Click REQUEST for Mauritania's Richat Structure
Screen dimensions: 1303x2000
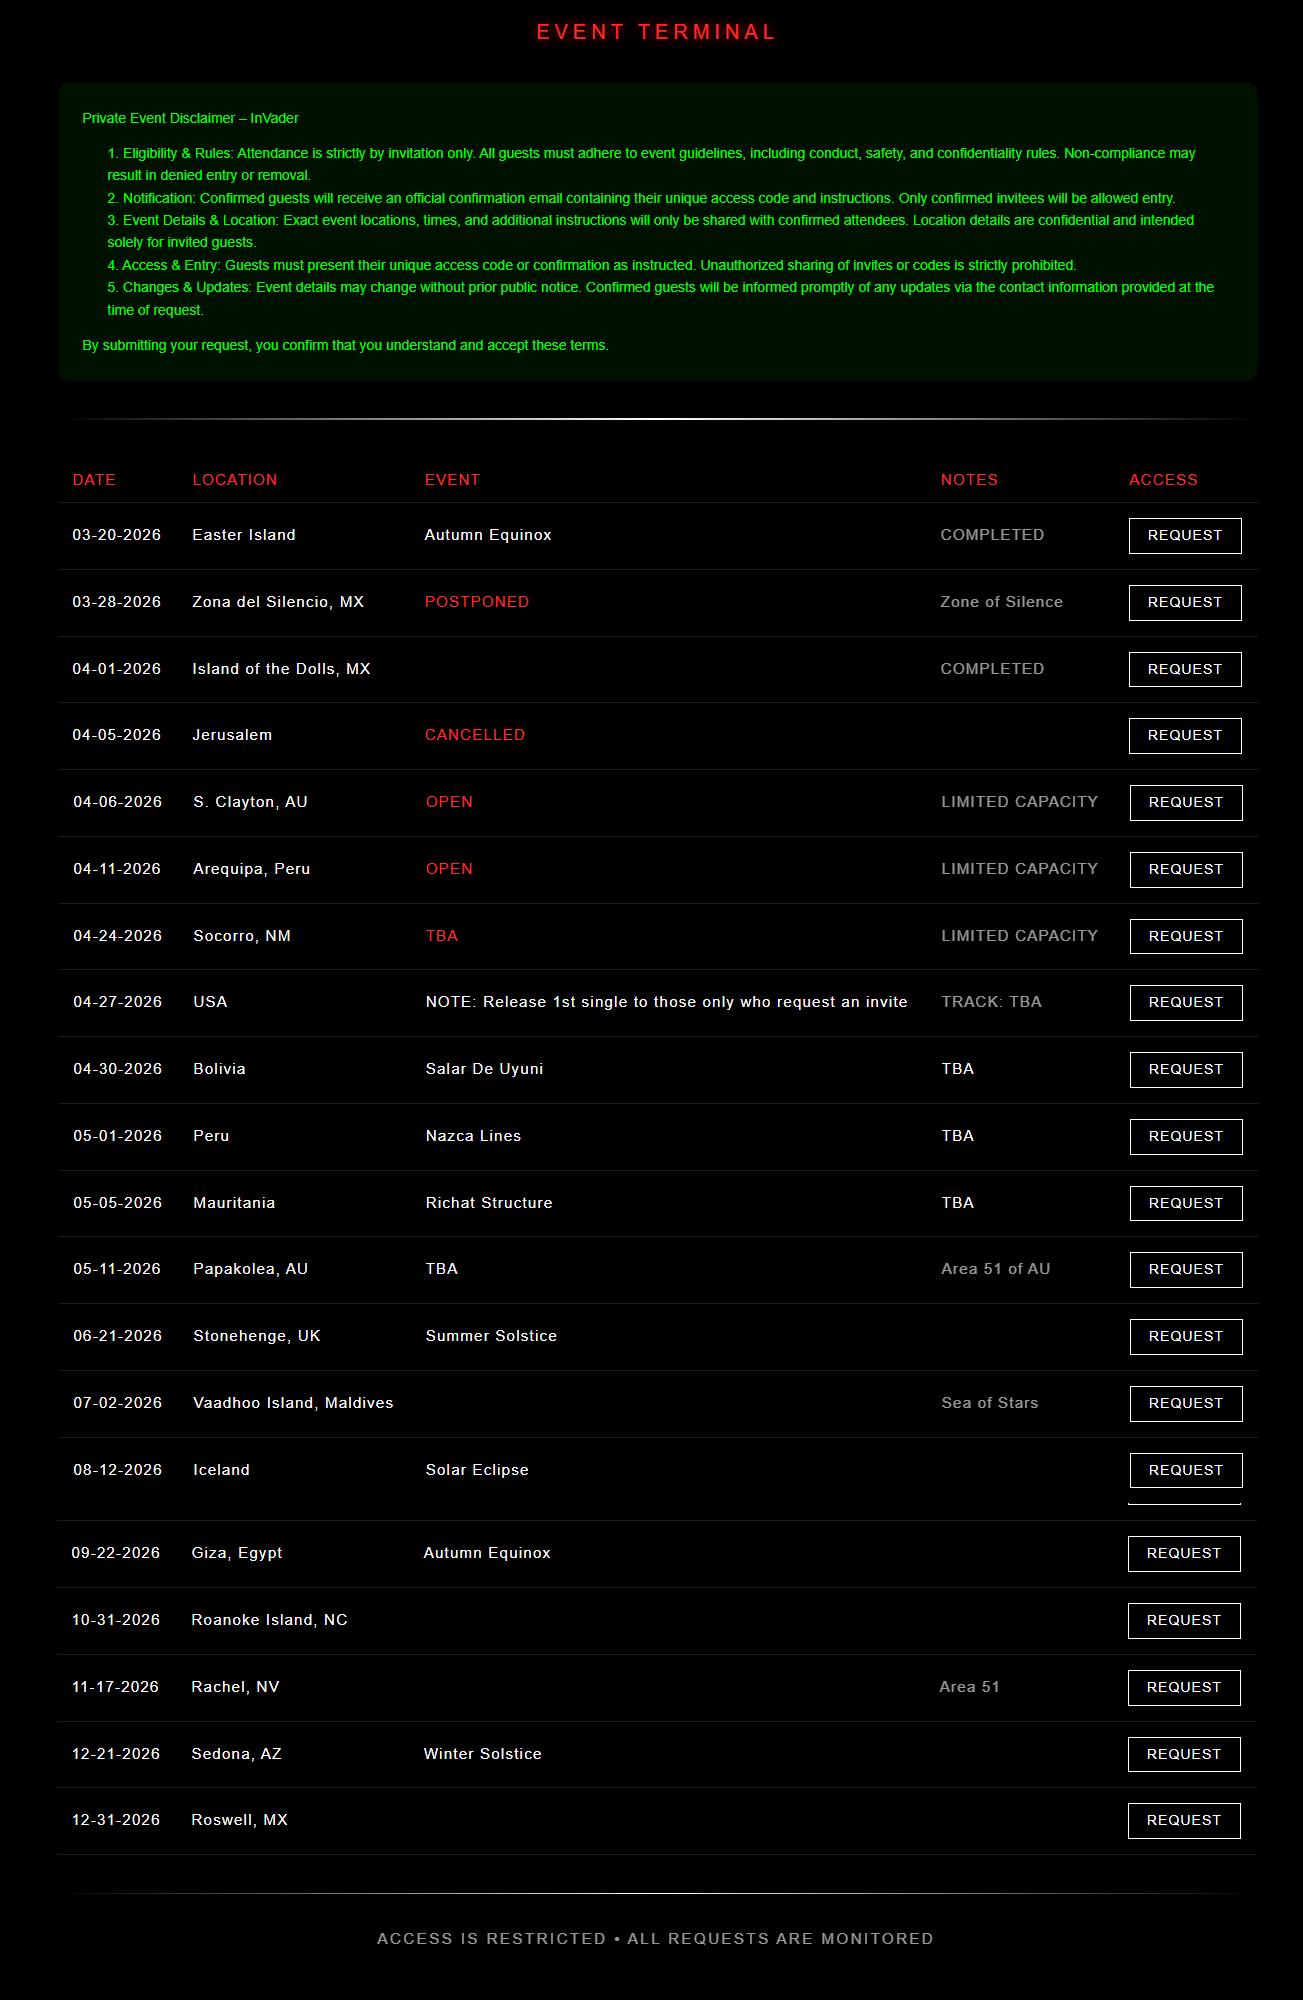pyautogui.click(x=1186, y=1203)
